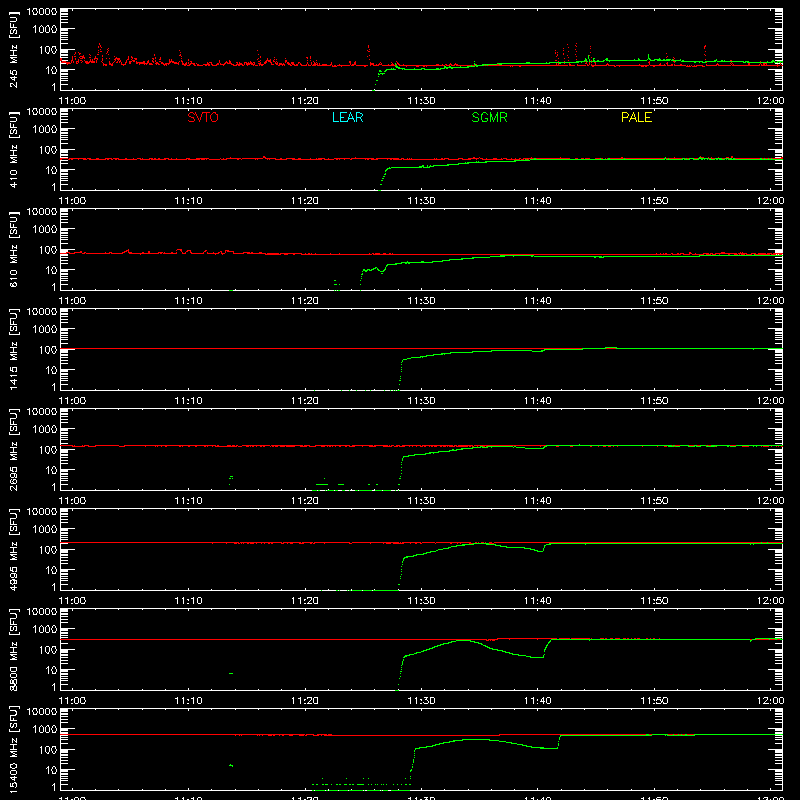Image resolution: width=800 pixels, height=800 pixels.
Task: Select the '15400 MHz [SFU]' axis label
Action: 14,749
